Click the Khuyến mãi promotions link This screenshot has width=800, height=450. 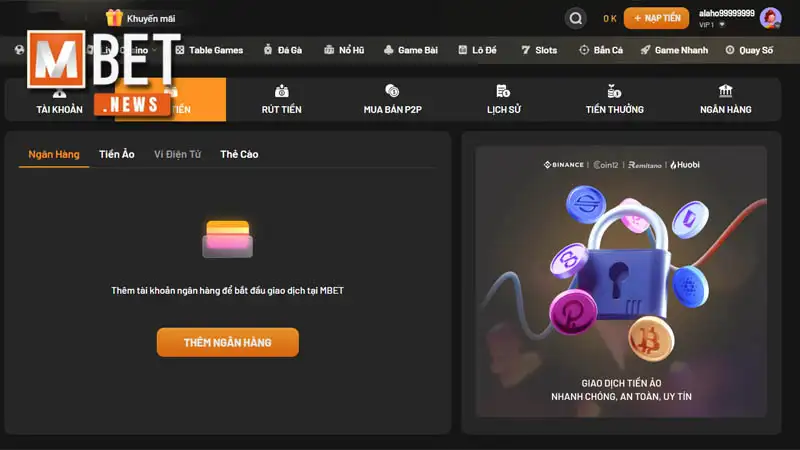click(151, 19)
